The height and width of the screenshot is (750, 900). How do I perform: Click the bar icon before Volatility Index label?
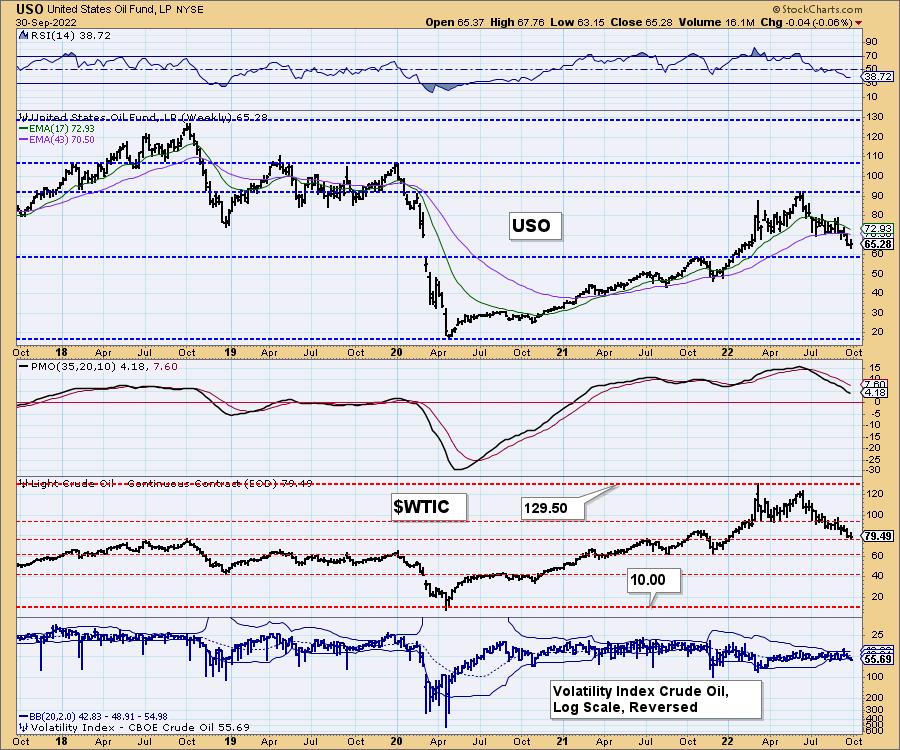[24, 727]
